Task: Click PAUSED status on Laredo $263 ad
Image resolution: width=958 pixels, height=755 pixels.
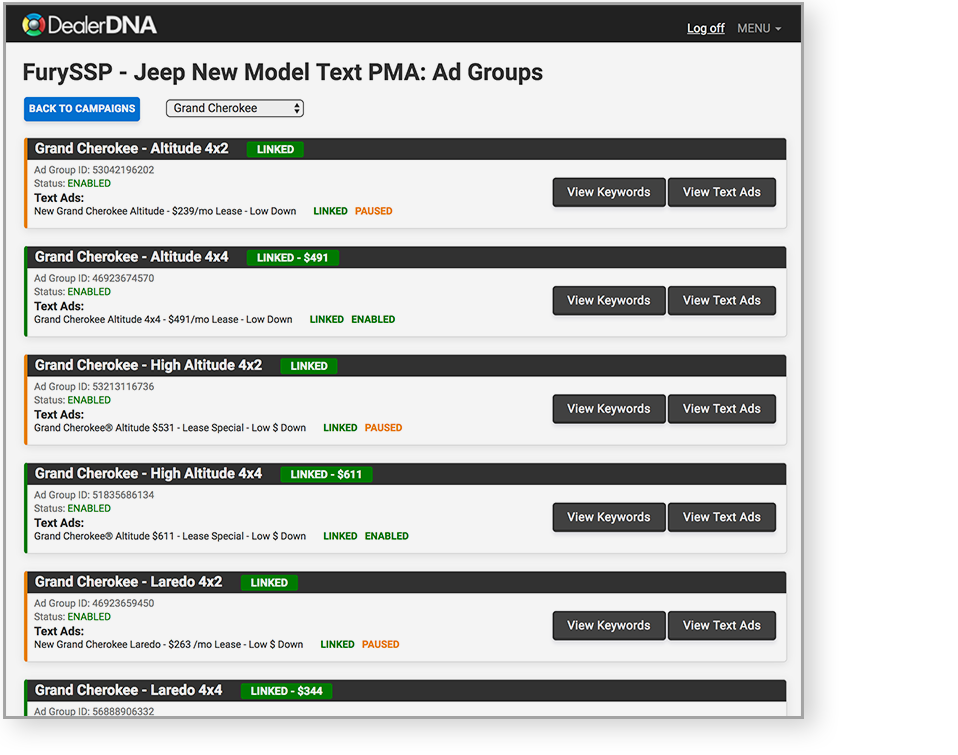Action: [380, 644]
